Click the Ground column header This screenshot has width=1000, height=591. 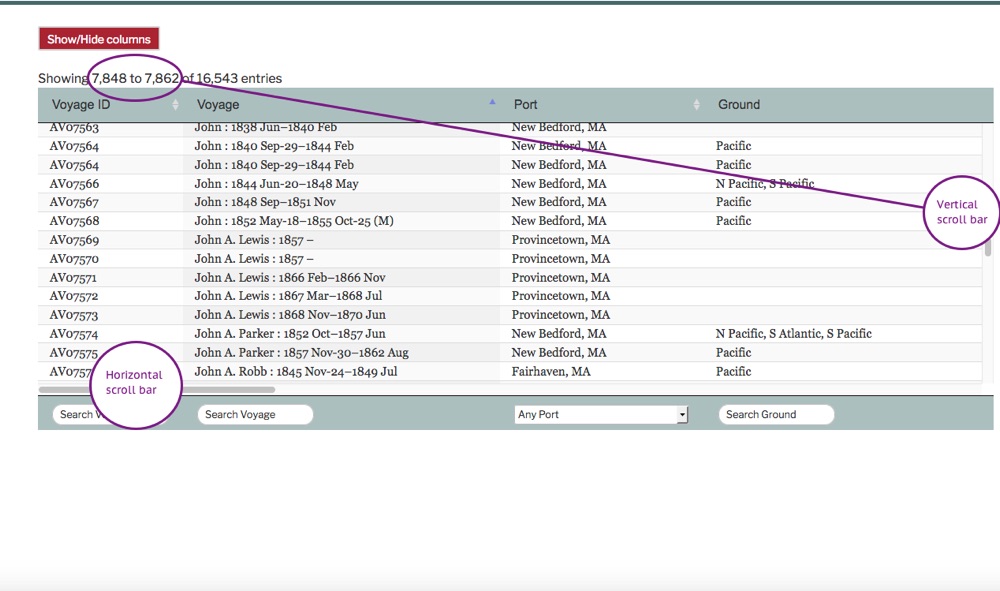click(x=739, y=105)
